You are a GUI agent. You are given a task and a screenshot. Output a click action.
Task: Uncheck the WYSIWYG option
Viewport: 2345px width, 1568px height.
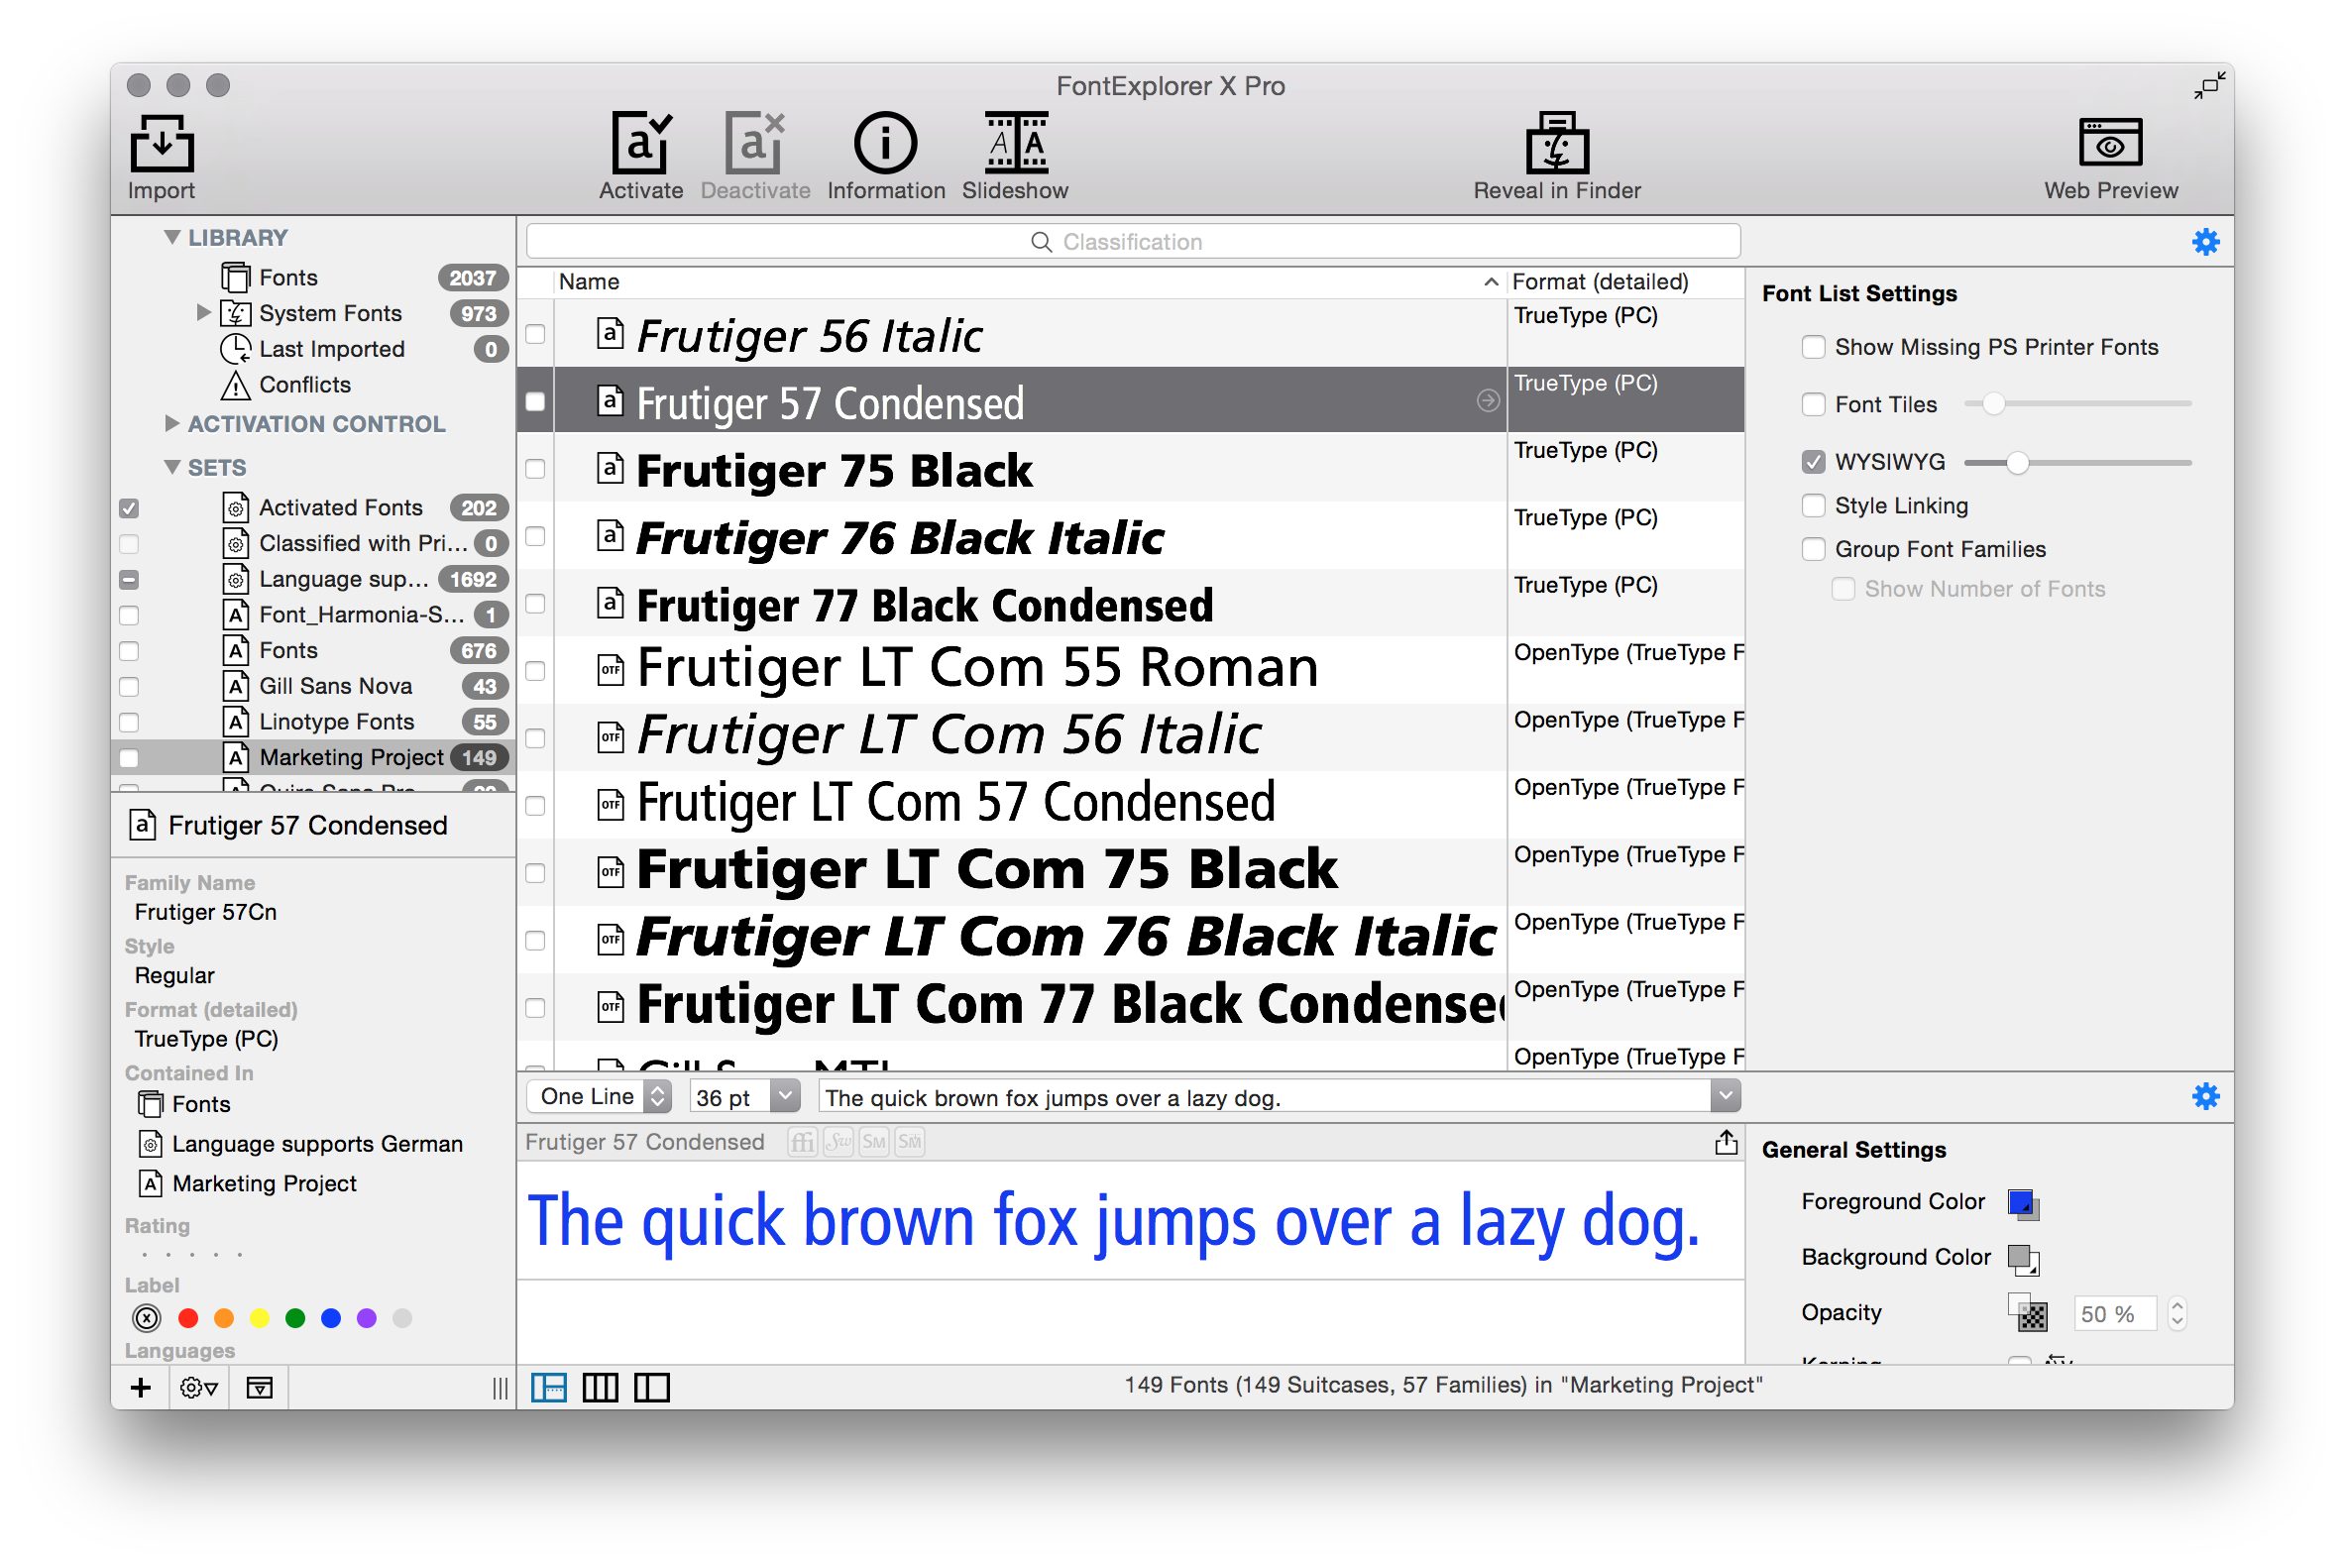1812,462
